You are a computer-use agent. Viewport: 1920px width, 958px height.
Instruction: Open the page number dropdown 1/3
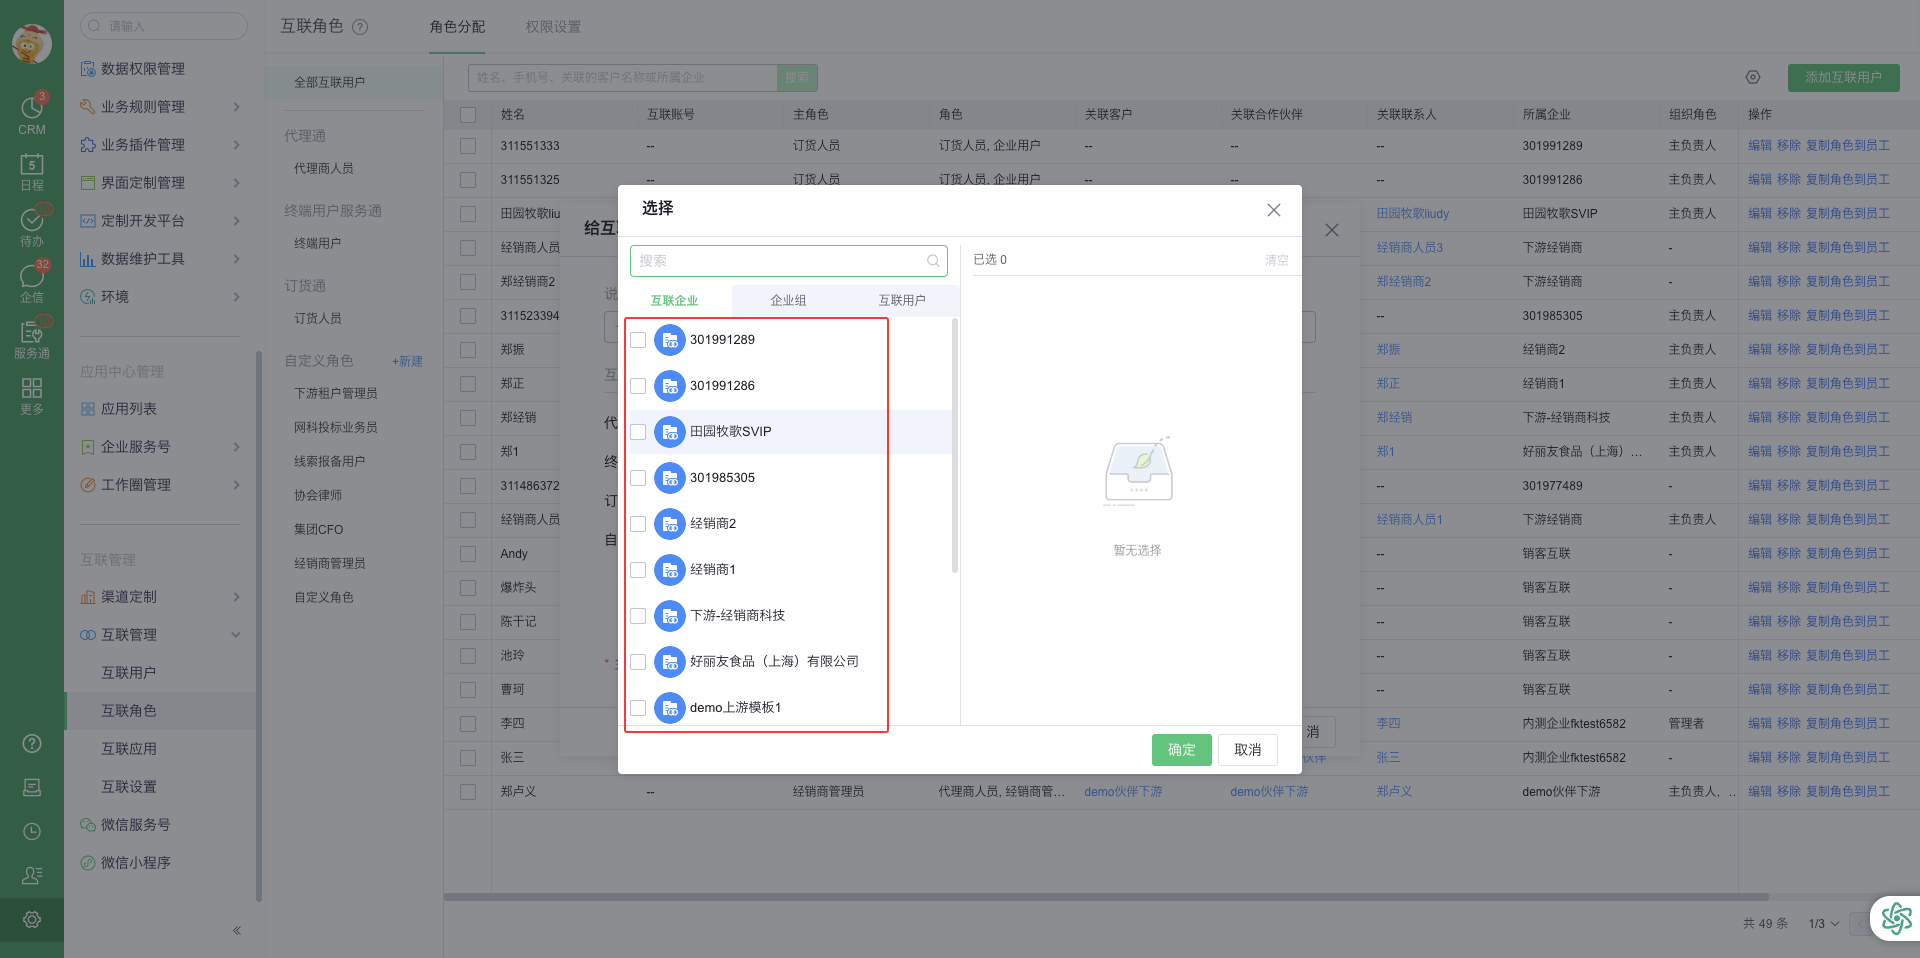[1823, 924]
